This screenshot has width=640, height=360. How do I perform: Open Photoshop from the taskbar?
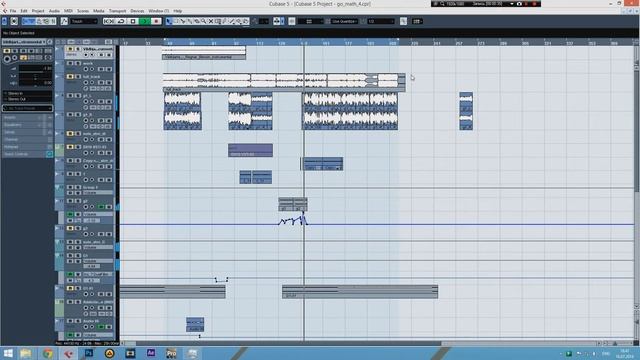pos(89,353)
